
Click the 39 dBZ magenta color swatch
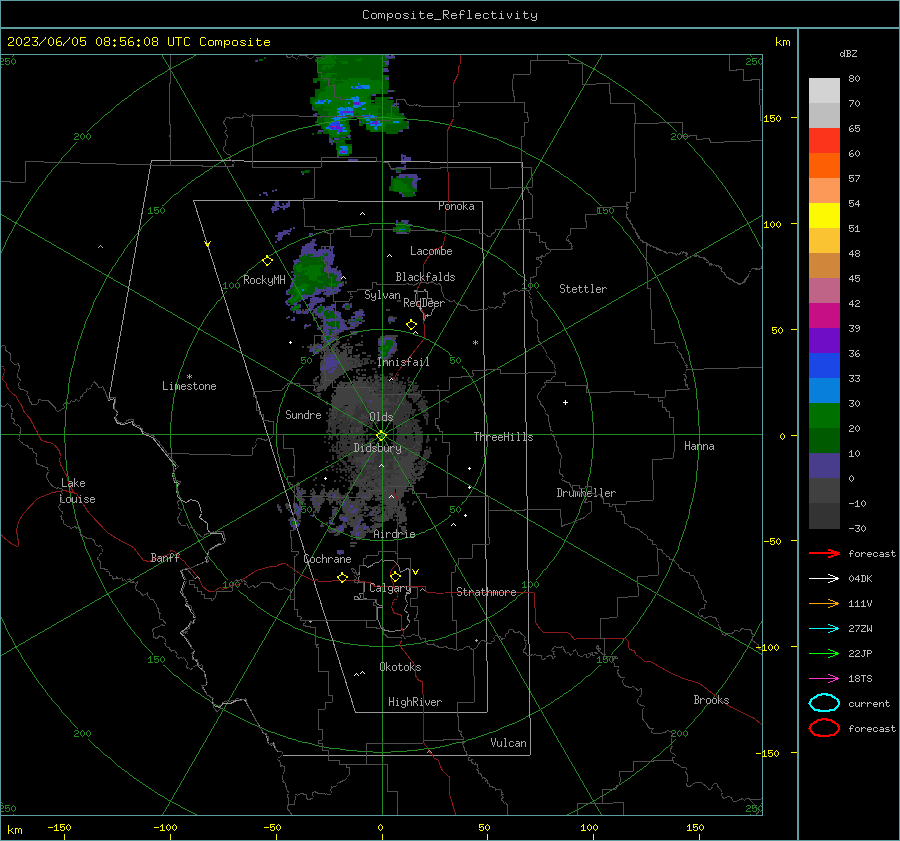tap(824, 315)
